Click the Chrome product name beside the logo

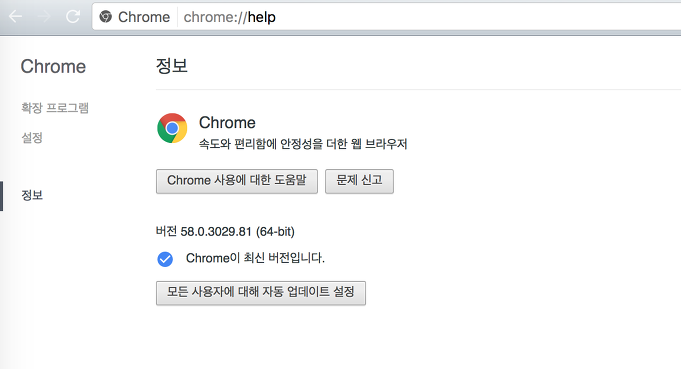point(227,122)
